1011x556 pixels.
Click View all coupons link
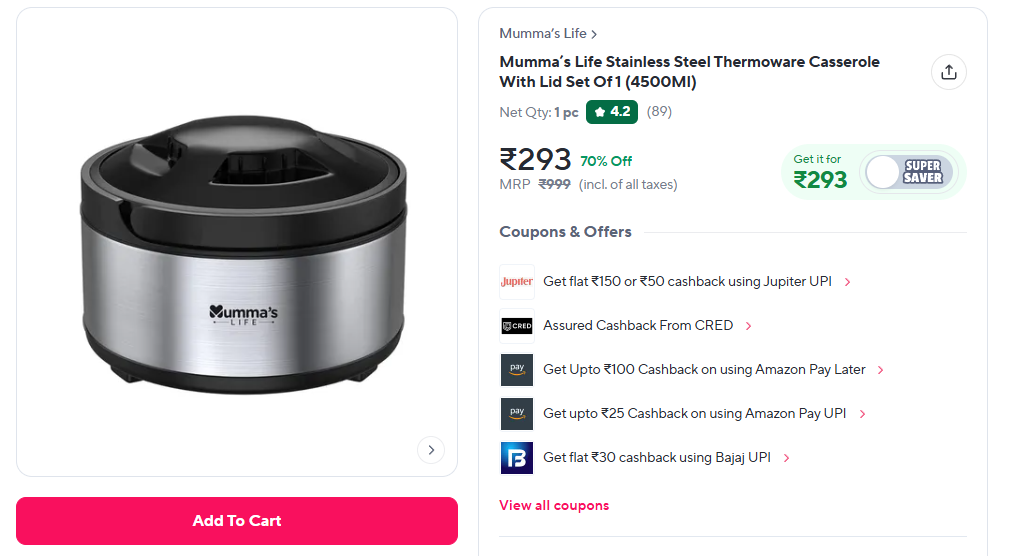[x=554, y=506]
